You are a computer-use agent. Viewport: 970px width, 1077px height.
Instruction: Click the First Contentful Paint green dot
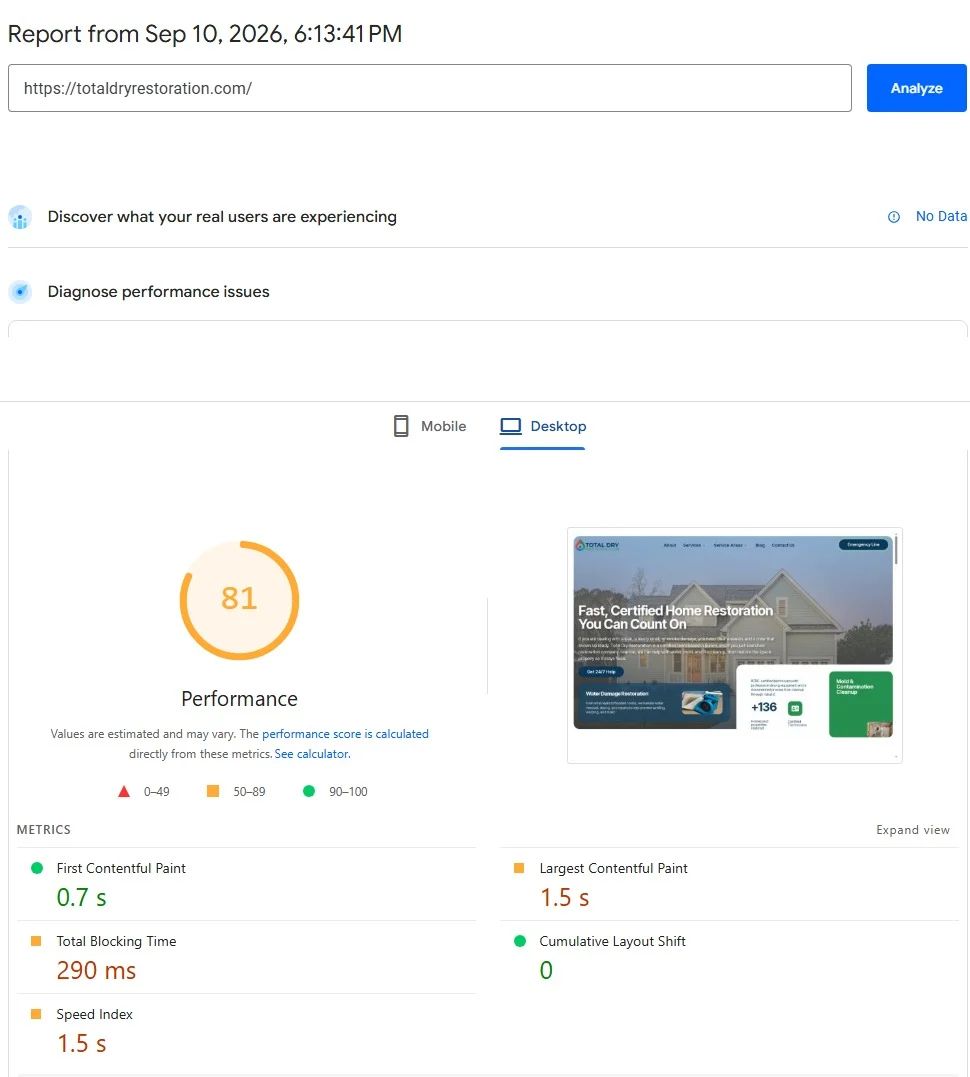37,868
